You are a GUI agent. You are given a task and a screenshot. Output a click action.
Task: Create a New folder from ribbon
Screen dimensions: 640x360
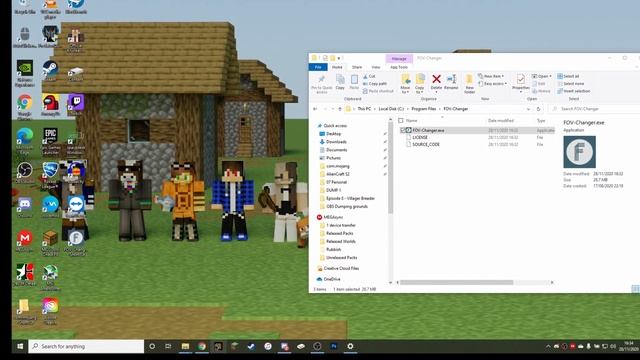coord(469,84)
